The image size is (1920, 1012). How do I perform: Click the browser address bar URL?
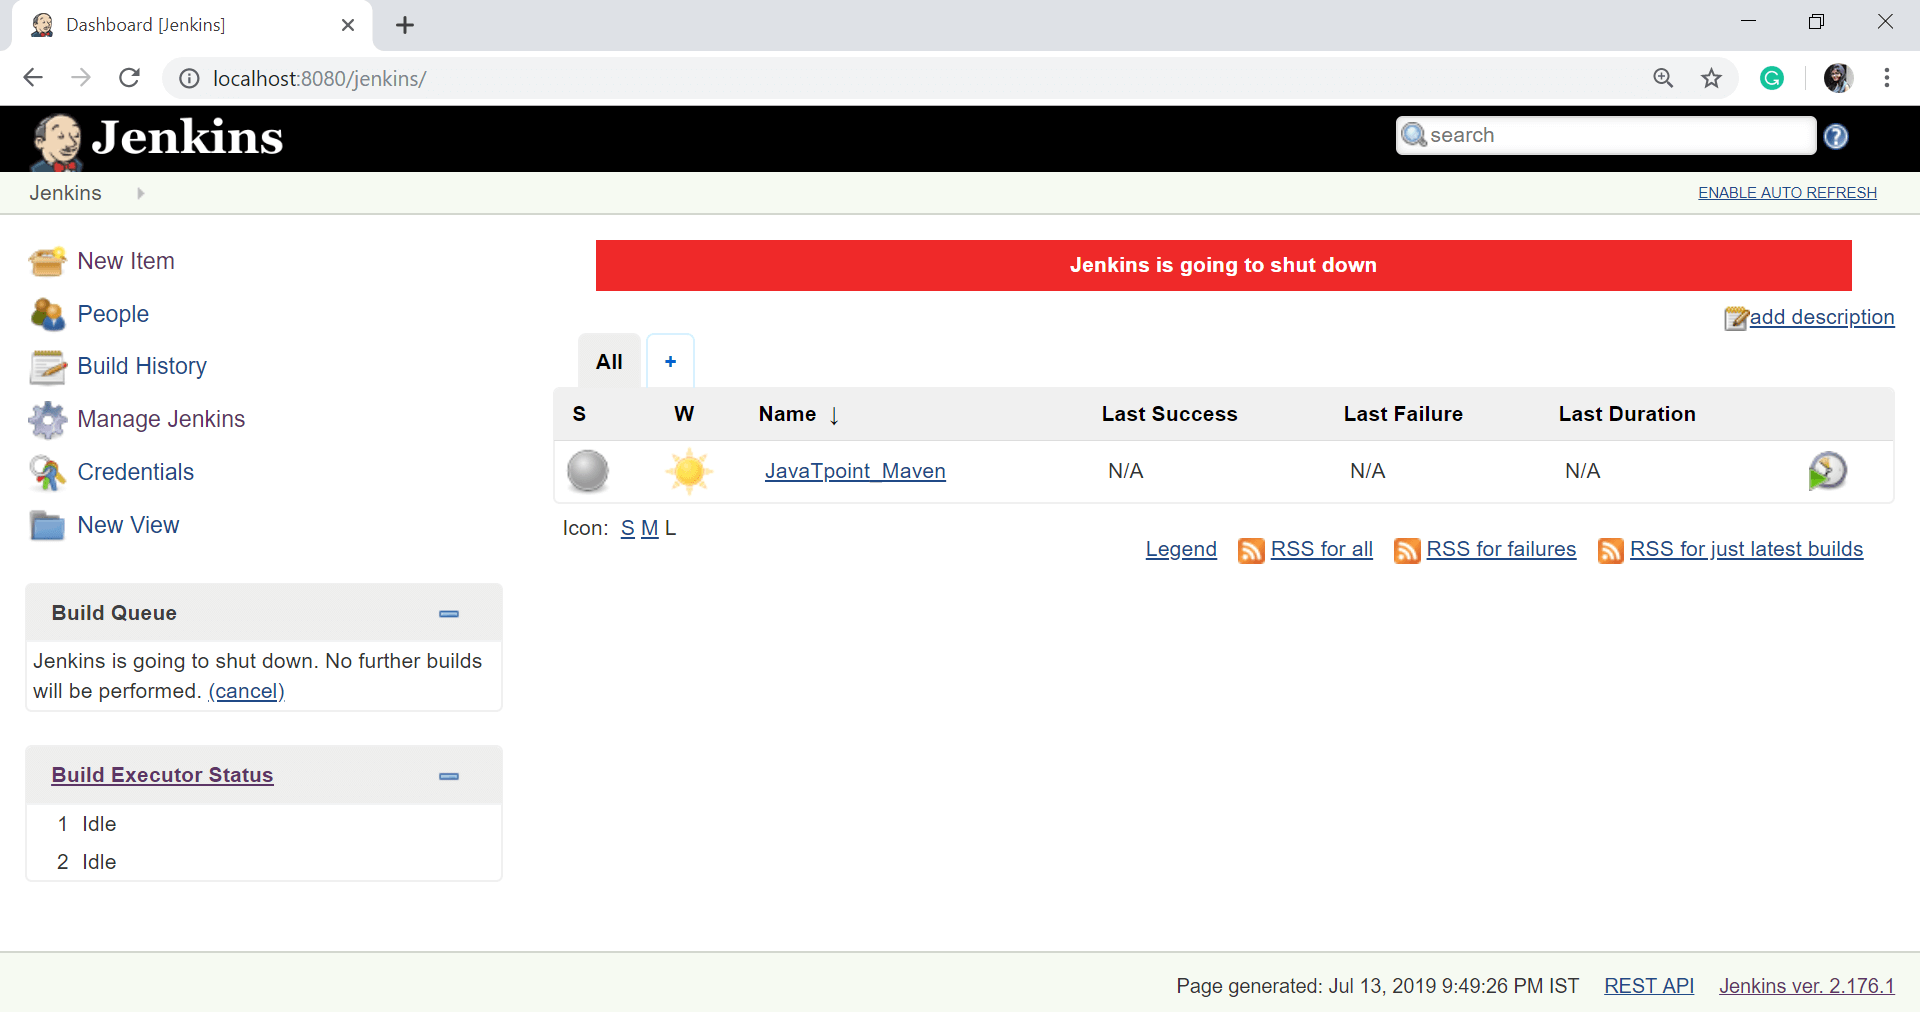(x=319, y=78)
